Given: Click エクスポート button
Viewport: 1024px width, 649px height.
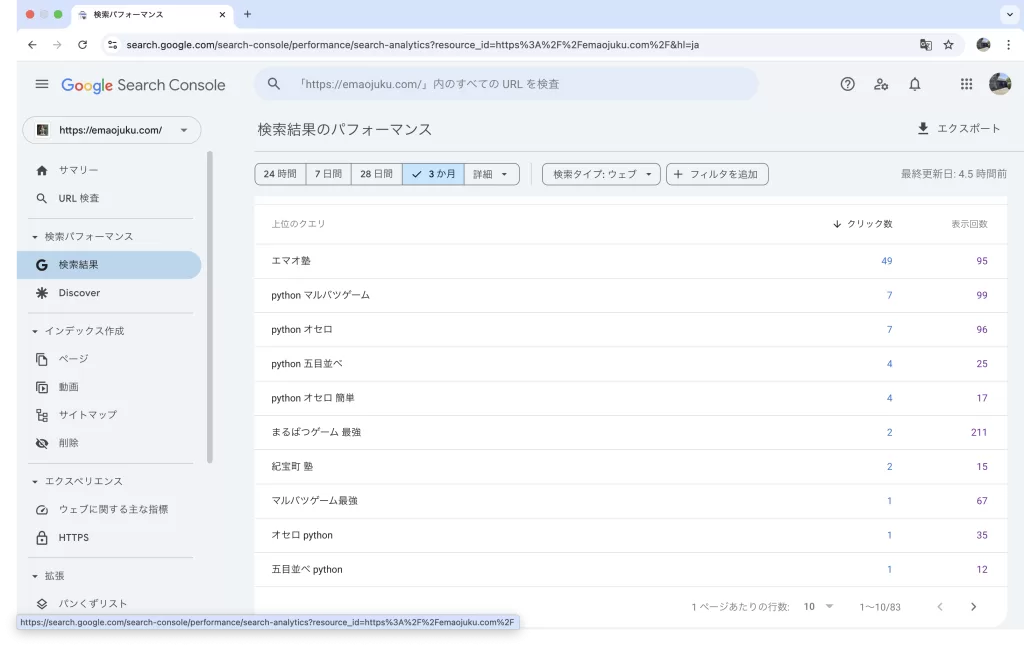Looking at the screenshot, I should pos(959,129).
